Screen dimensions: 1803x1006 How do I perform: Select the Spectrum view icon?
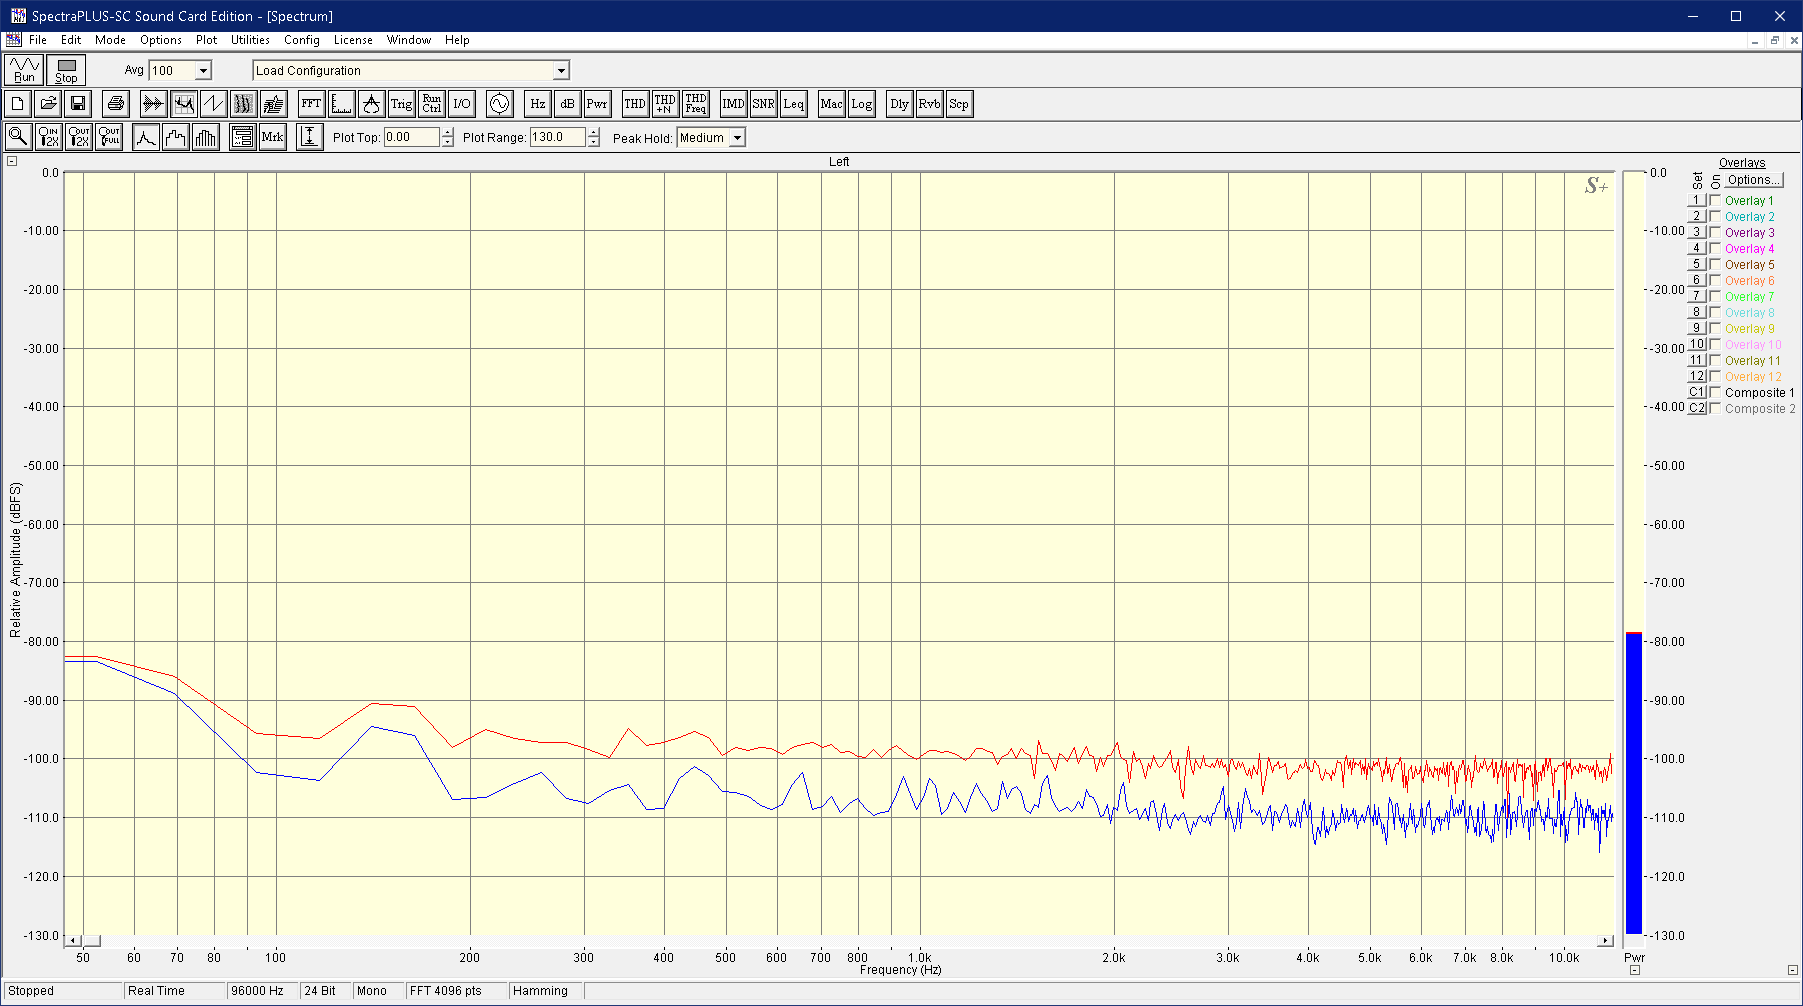click(x=183, y=104)
